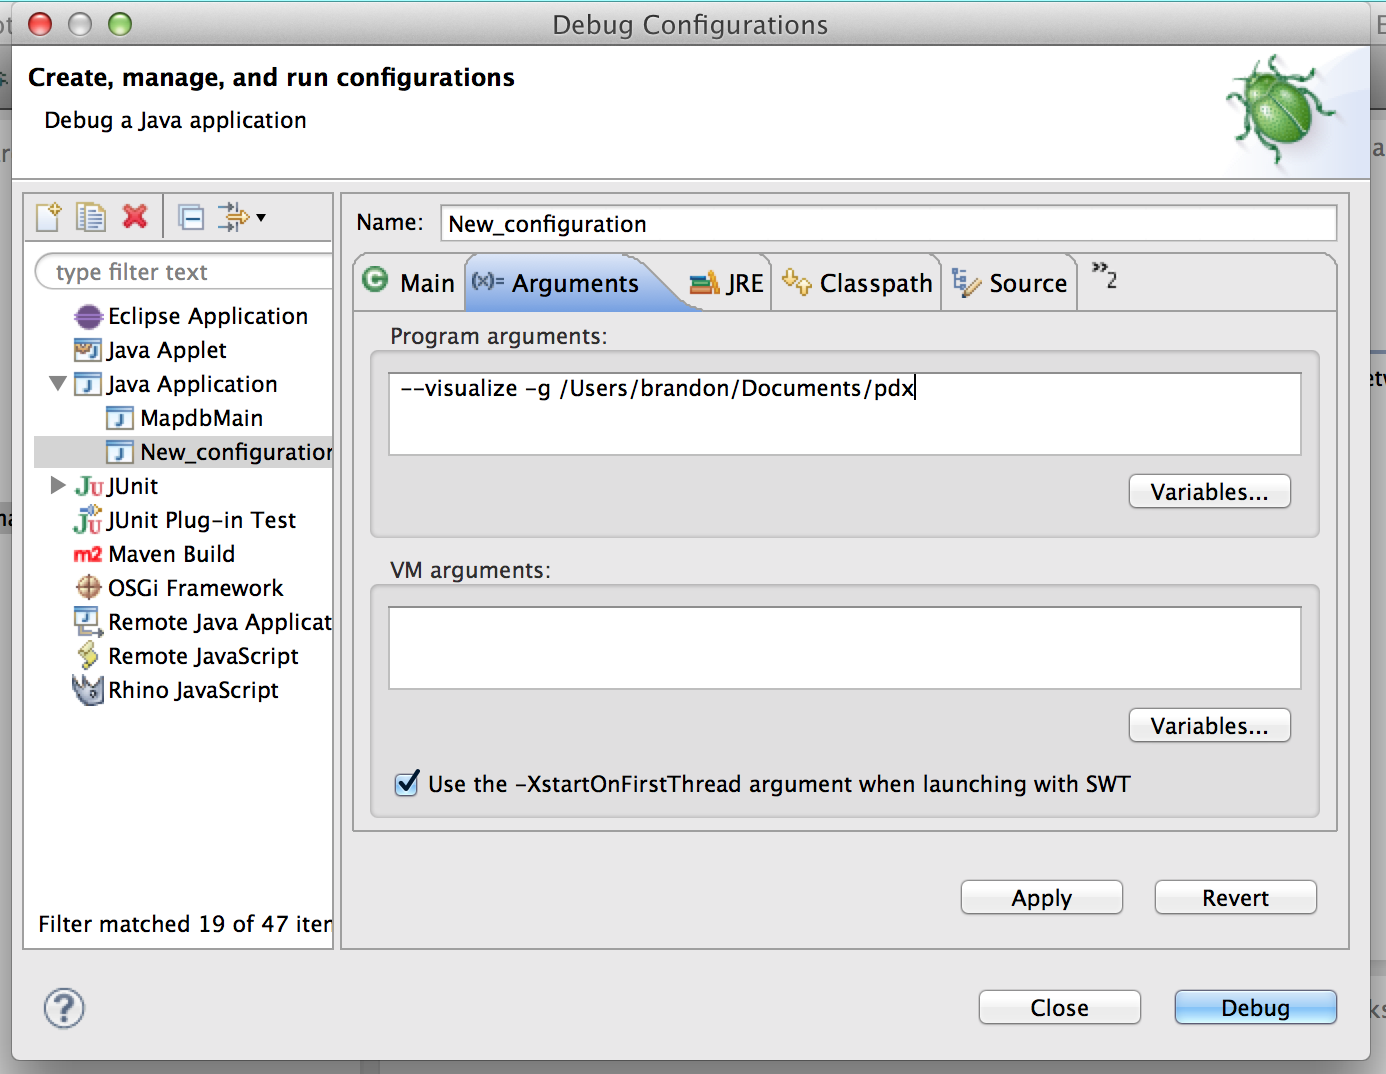Select the JUnit tree entry
Image resolution: width=1386 pixels, height=1074 pixels.
point(133,486)
